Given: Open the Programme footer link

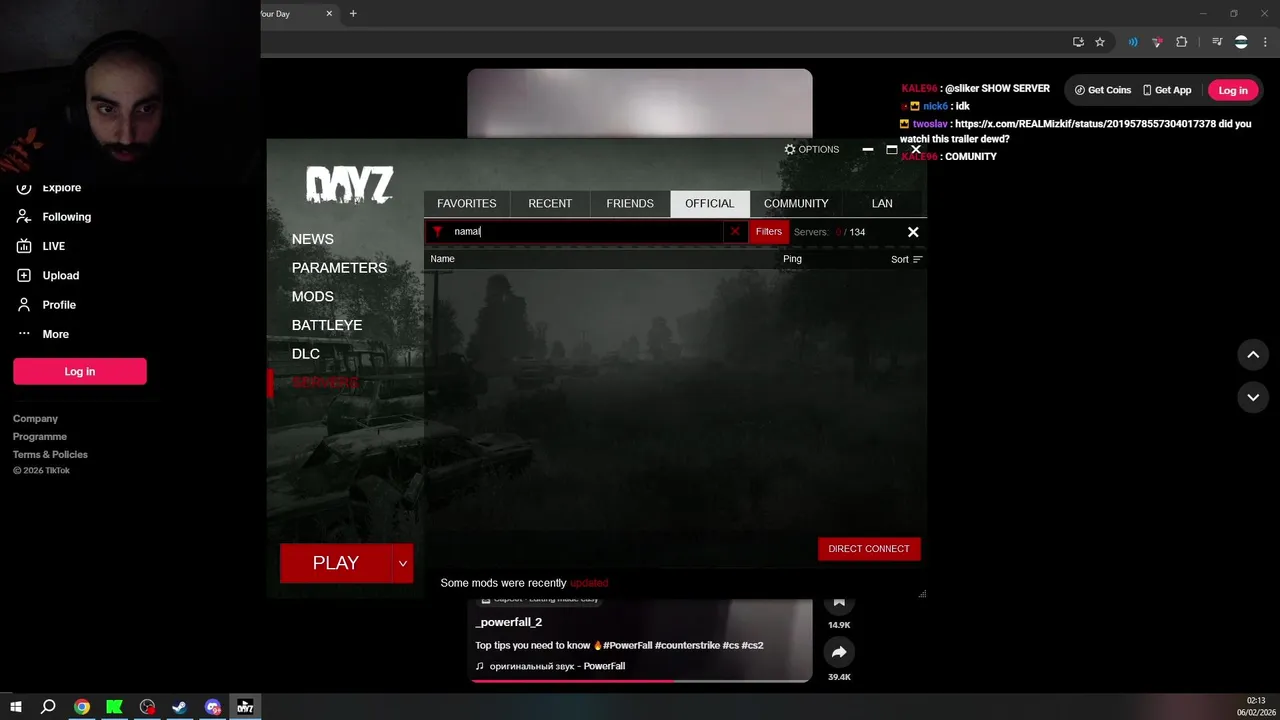Looking at the screenshot, I should [x=40, y=437].
